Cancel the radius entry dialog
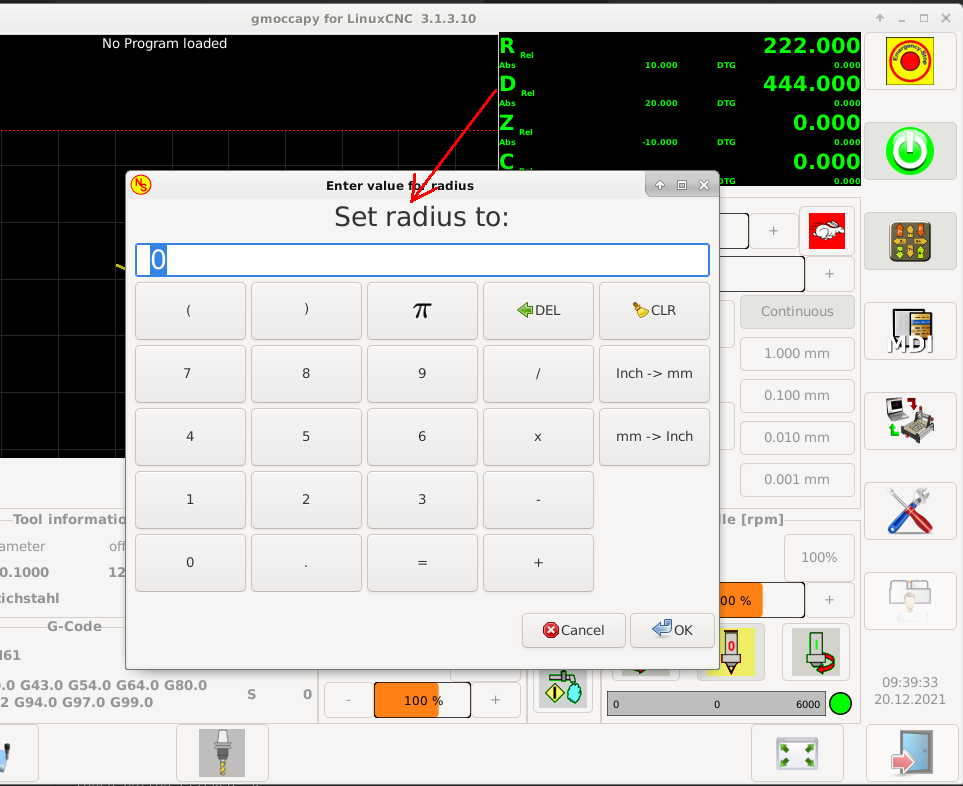963x786 pixels. click(x=573, y=630)
